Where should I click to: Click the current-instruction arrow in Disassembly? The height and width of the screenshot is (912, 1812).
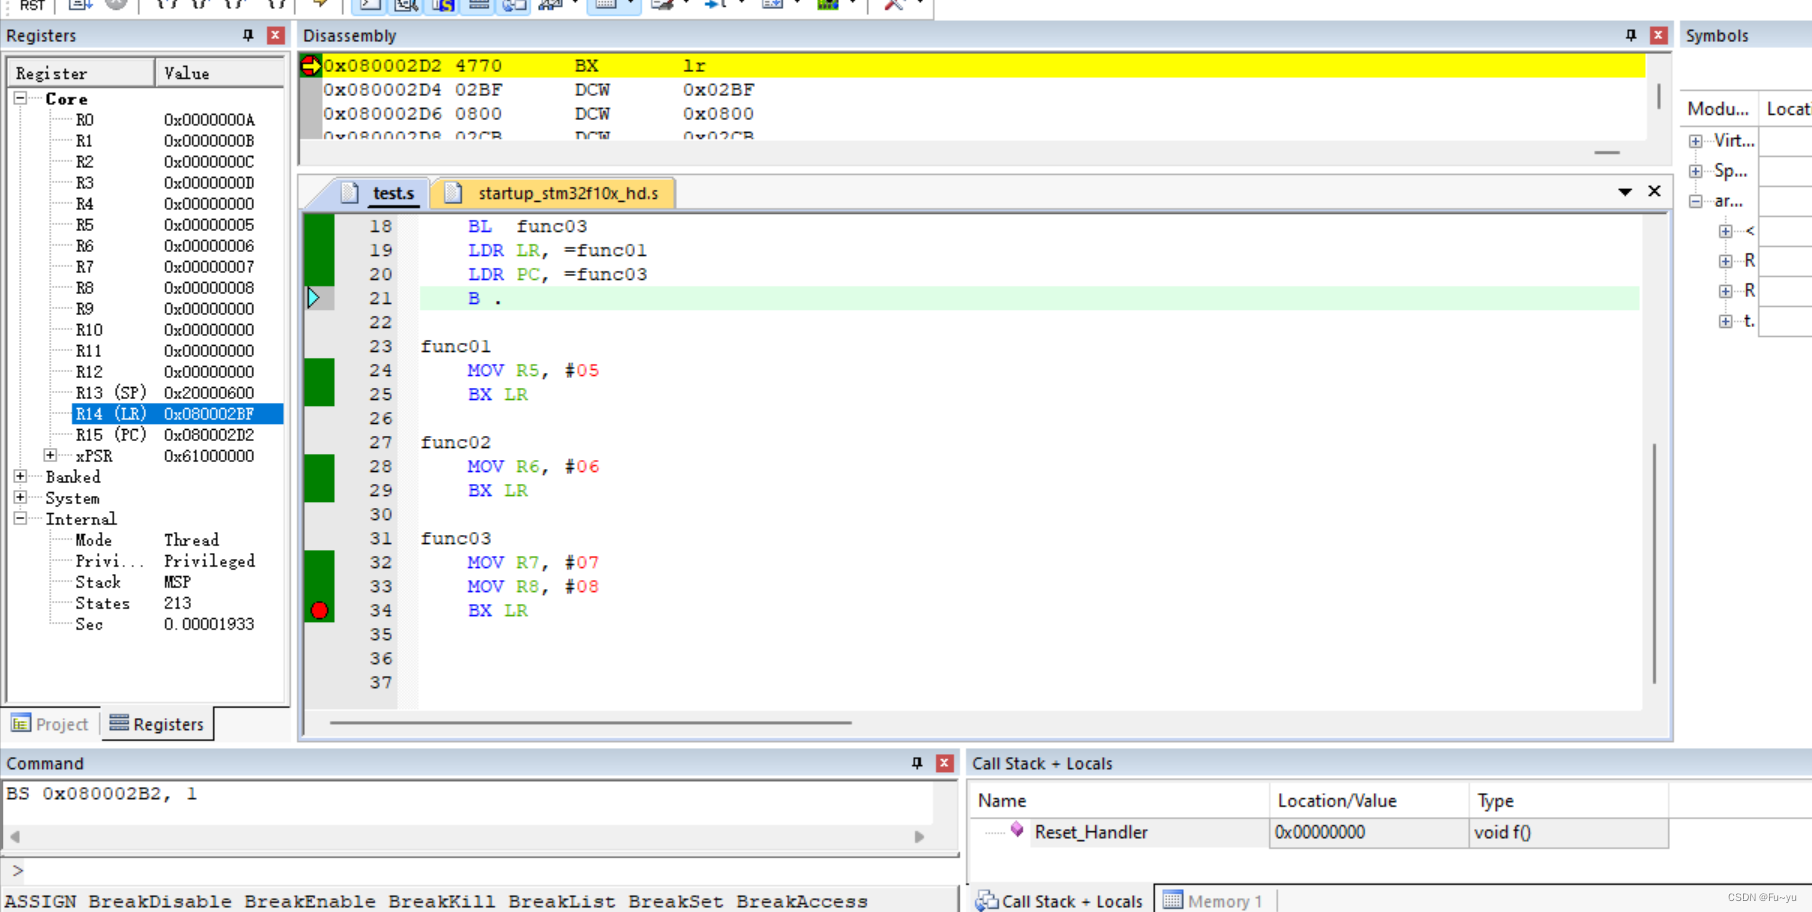[311, 66]
